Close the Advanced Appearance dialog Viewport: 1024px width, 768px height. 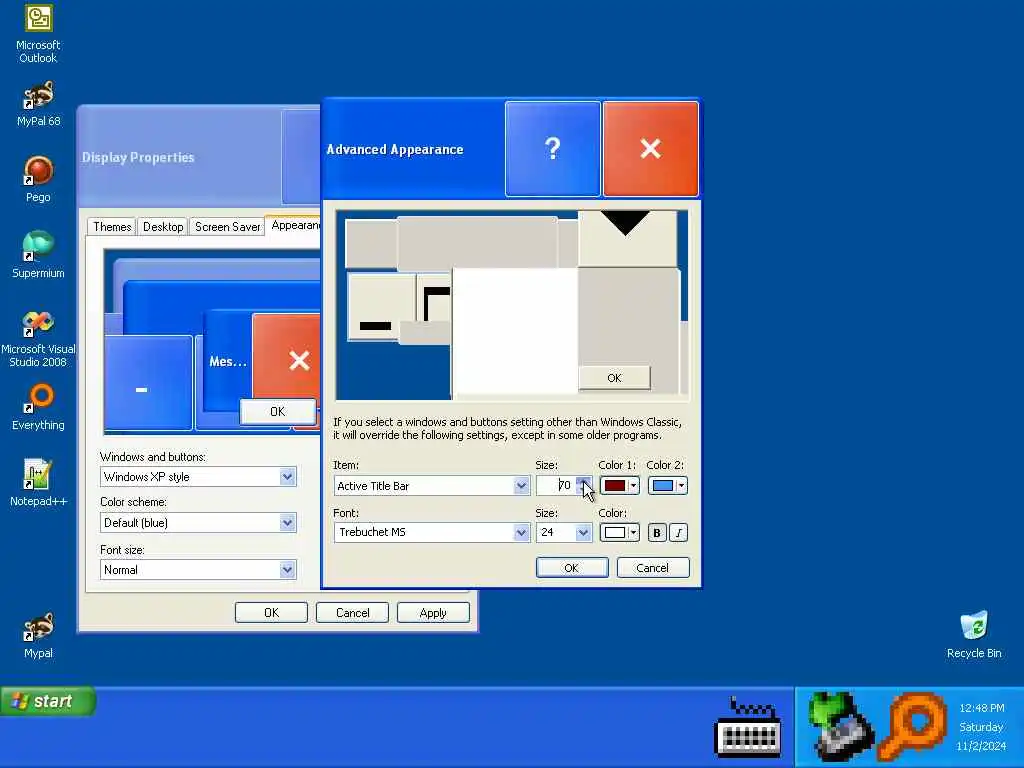pyautogui.click(x=650, y=149)
